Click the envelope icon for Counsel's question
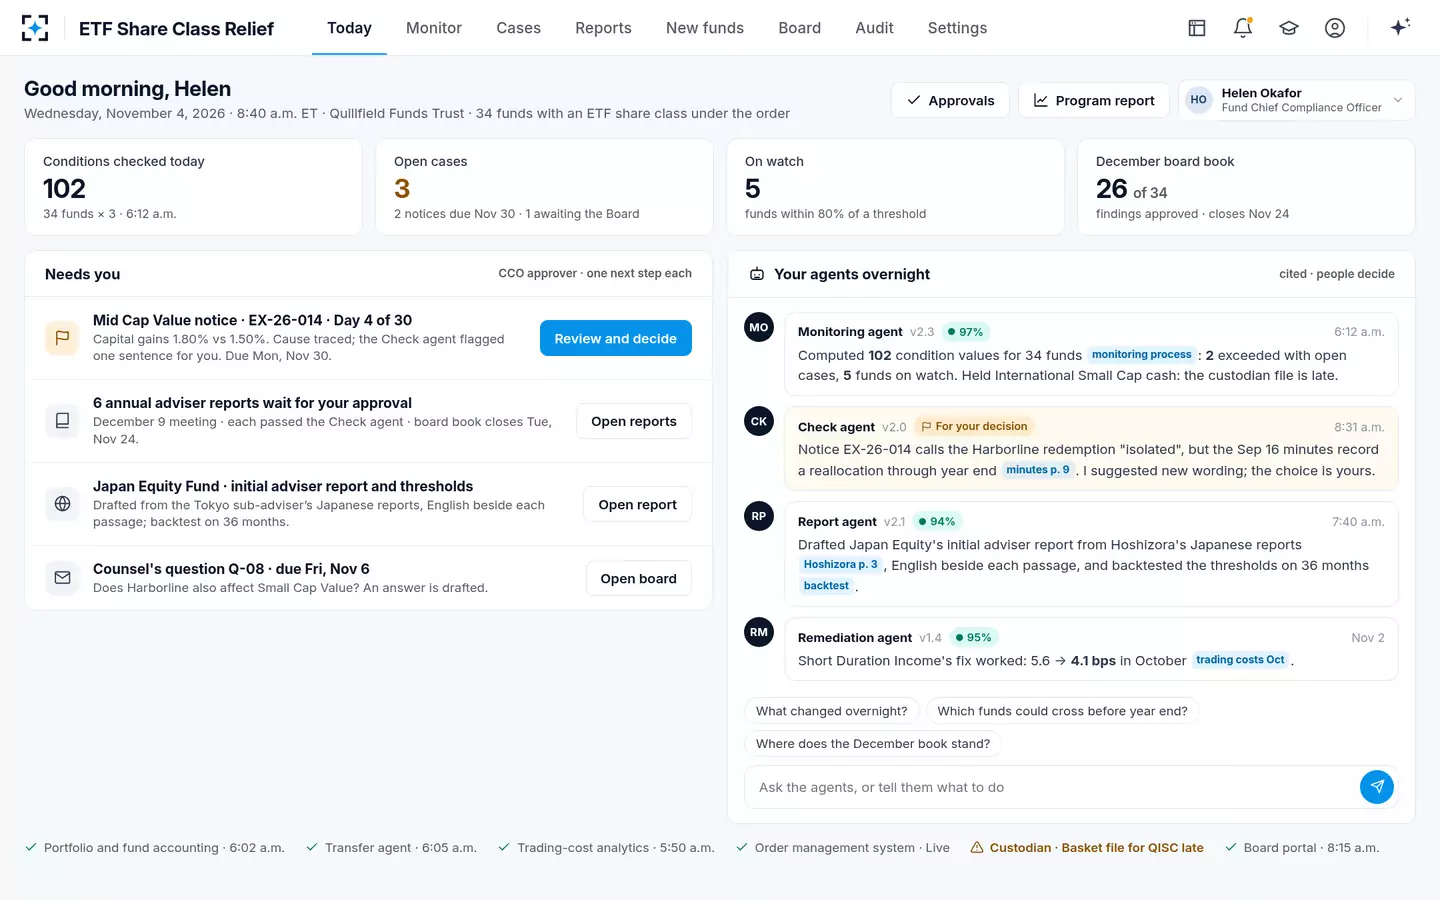The width and height of the screenshot is (1440, 900). [x=62, y=578]
